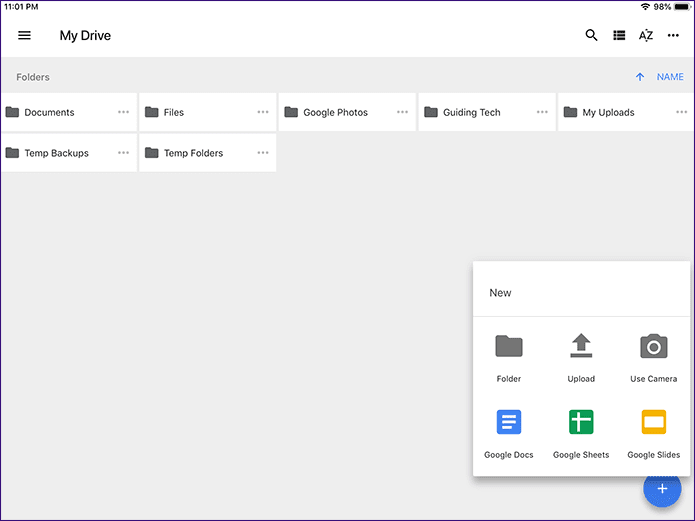The height and width of the screenshot is (521, 695).
Task: Open the top-bar more options menu
Action: click(673, 35)
